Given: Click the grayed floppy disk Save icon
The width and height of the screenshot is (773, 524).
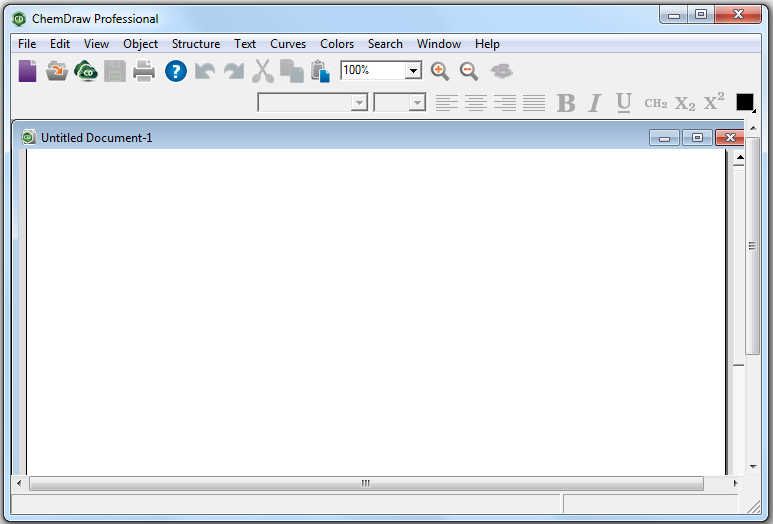Looking at the screenshot, I should click(x=115, y=71).
